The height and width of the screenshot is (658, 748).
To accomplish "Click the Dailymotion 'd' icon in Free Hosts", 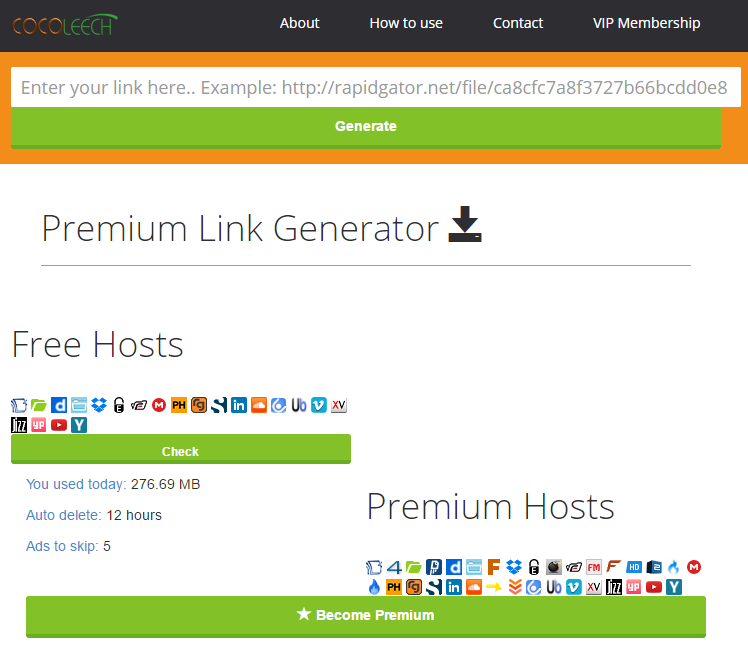I will click(x=59, y=405).
